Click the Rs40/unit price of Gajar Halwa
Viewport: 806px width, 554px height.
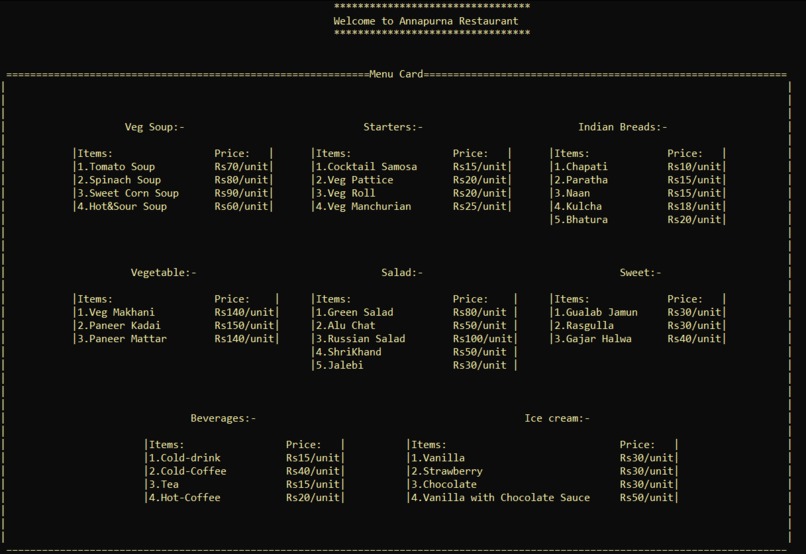click(x=694, y=339)
